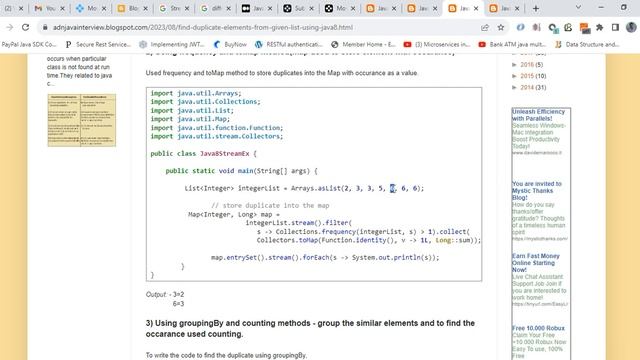
Task: Switch to the 'Blo' Blogger tab
Action: coord(133,8)
